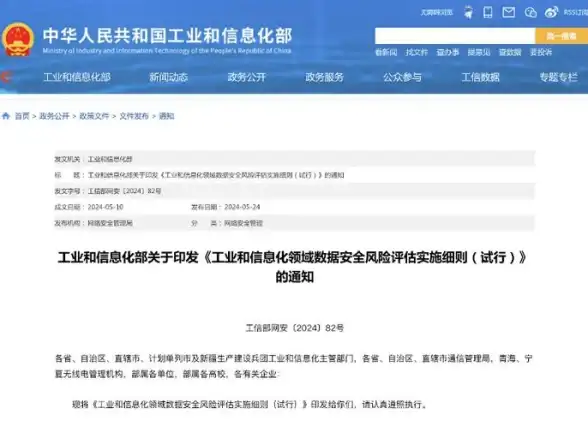Go to 文件发布 in breadcrumb
This screenshot has width=588, height=423.
click(x=134, y=116)
